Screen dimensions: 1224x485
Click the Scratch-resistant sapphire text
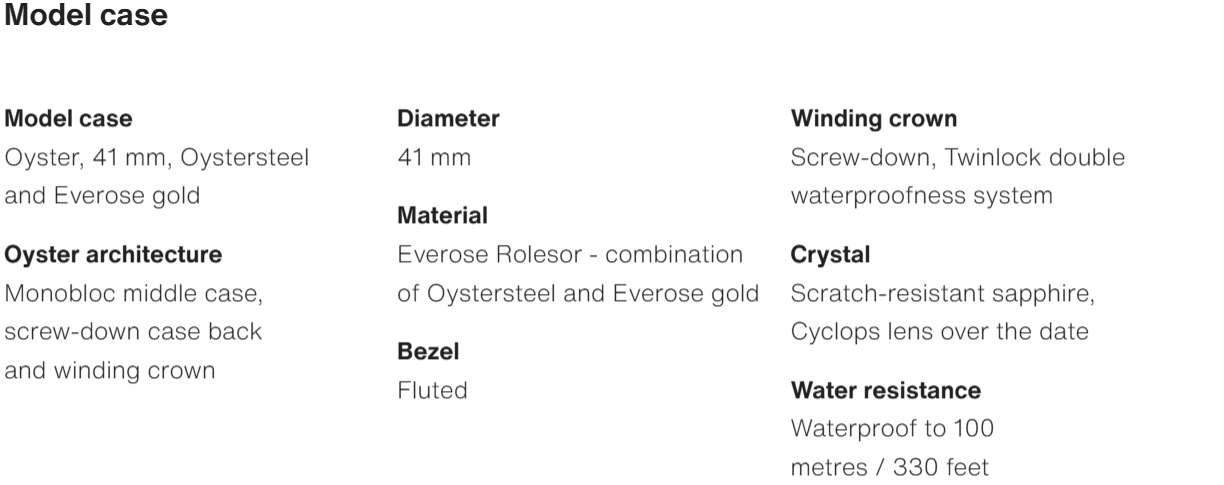pos(943,294)
